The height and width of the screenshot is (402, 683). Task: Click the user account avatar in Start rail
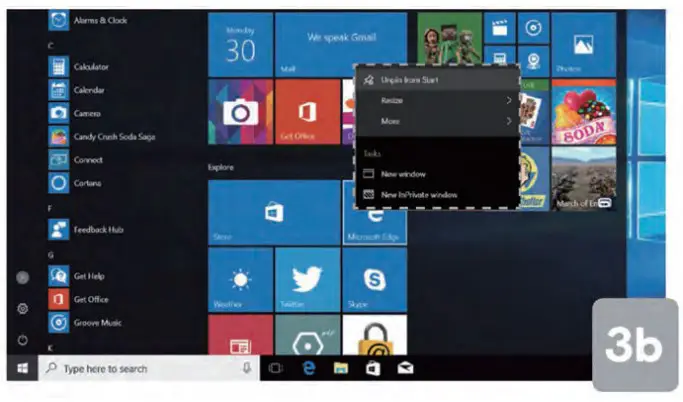pyautogui.click(x=23, y=277)
